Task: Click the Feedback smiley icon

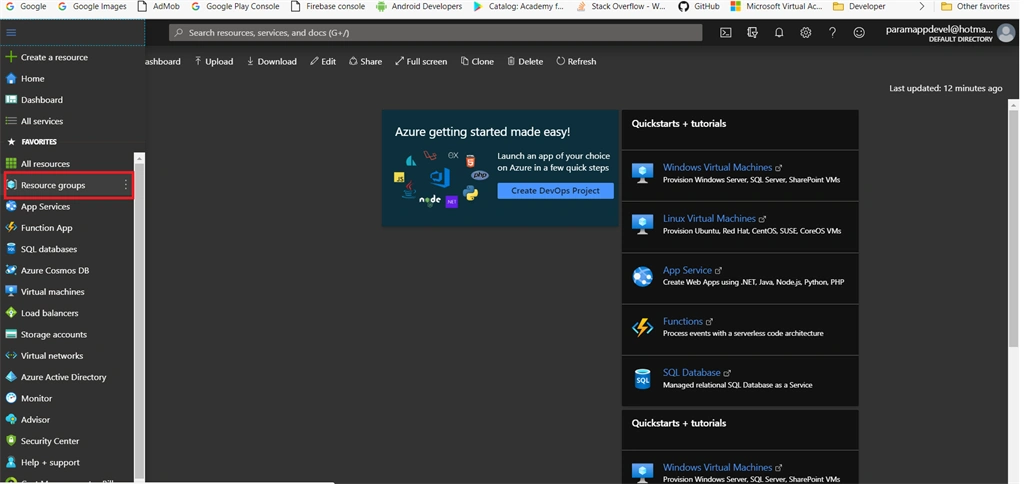Action: point(859,33)
